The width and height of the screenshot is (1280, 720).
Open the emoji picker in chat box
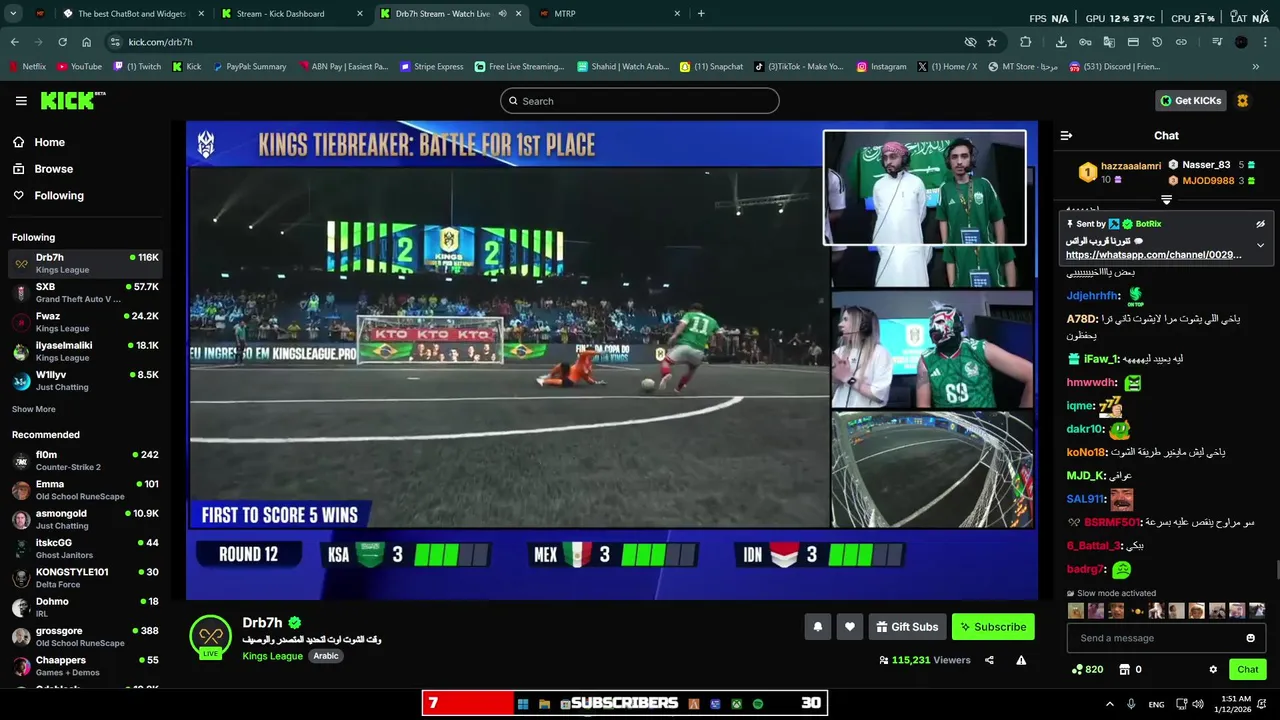(1250, 638)
